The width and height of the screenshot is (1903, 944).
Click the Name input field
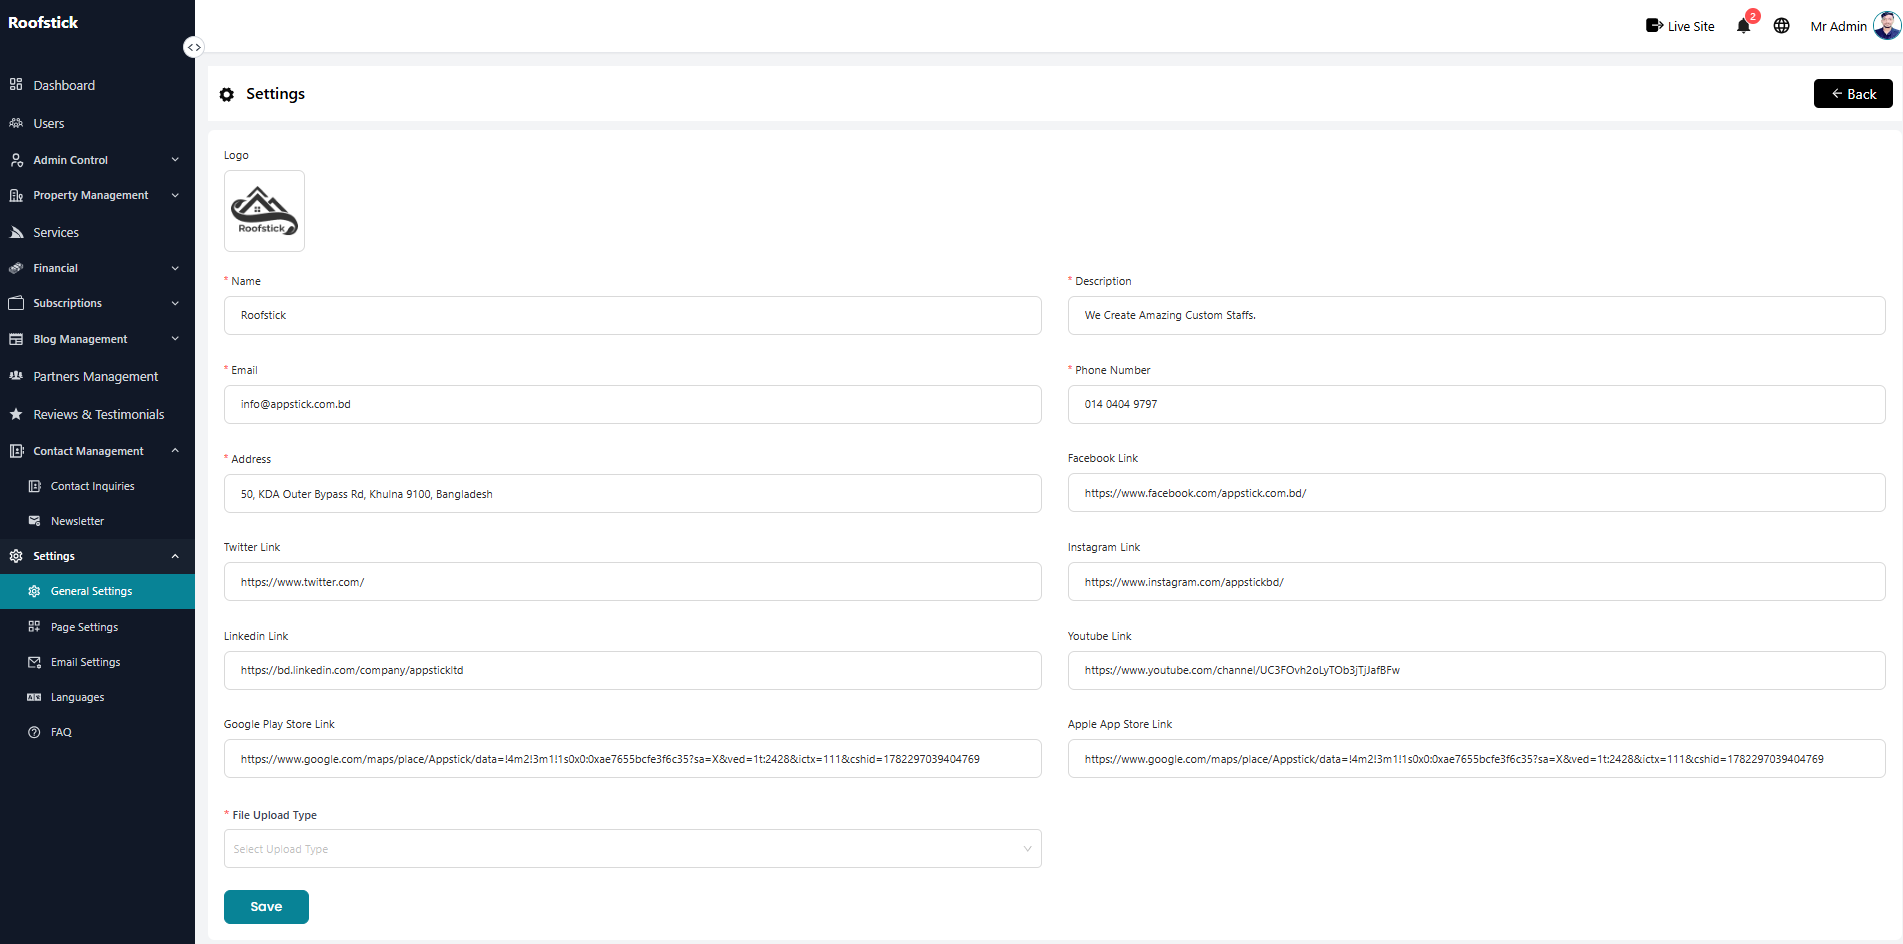tap(632, 315)
